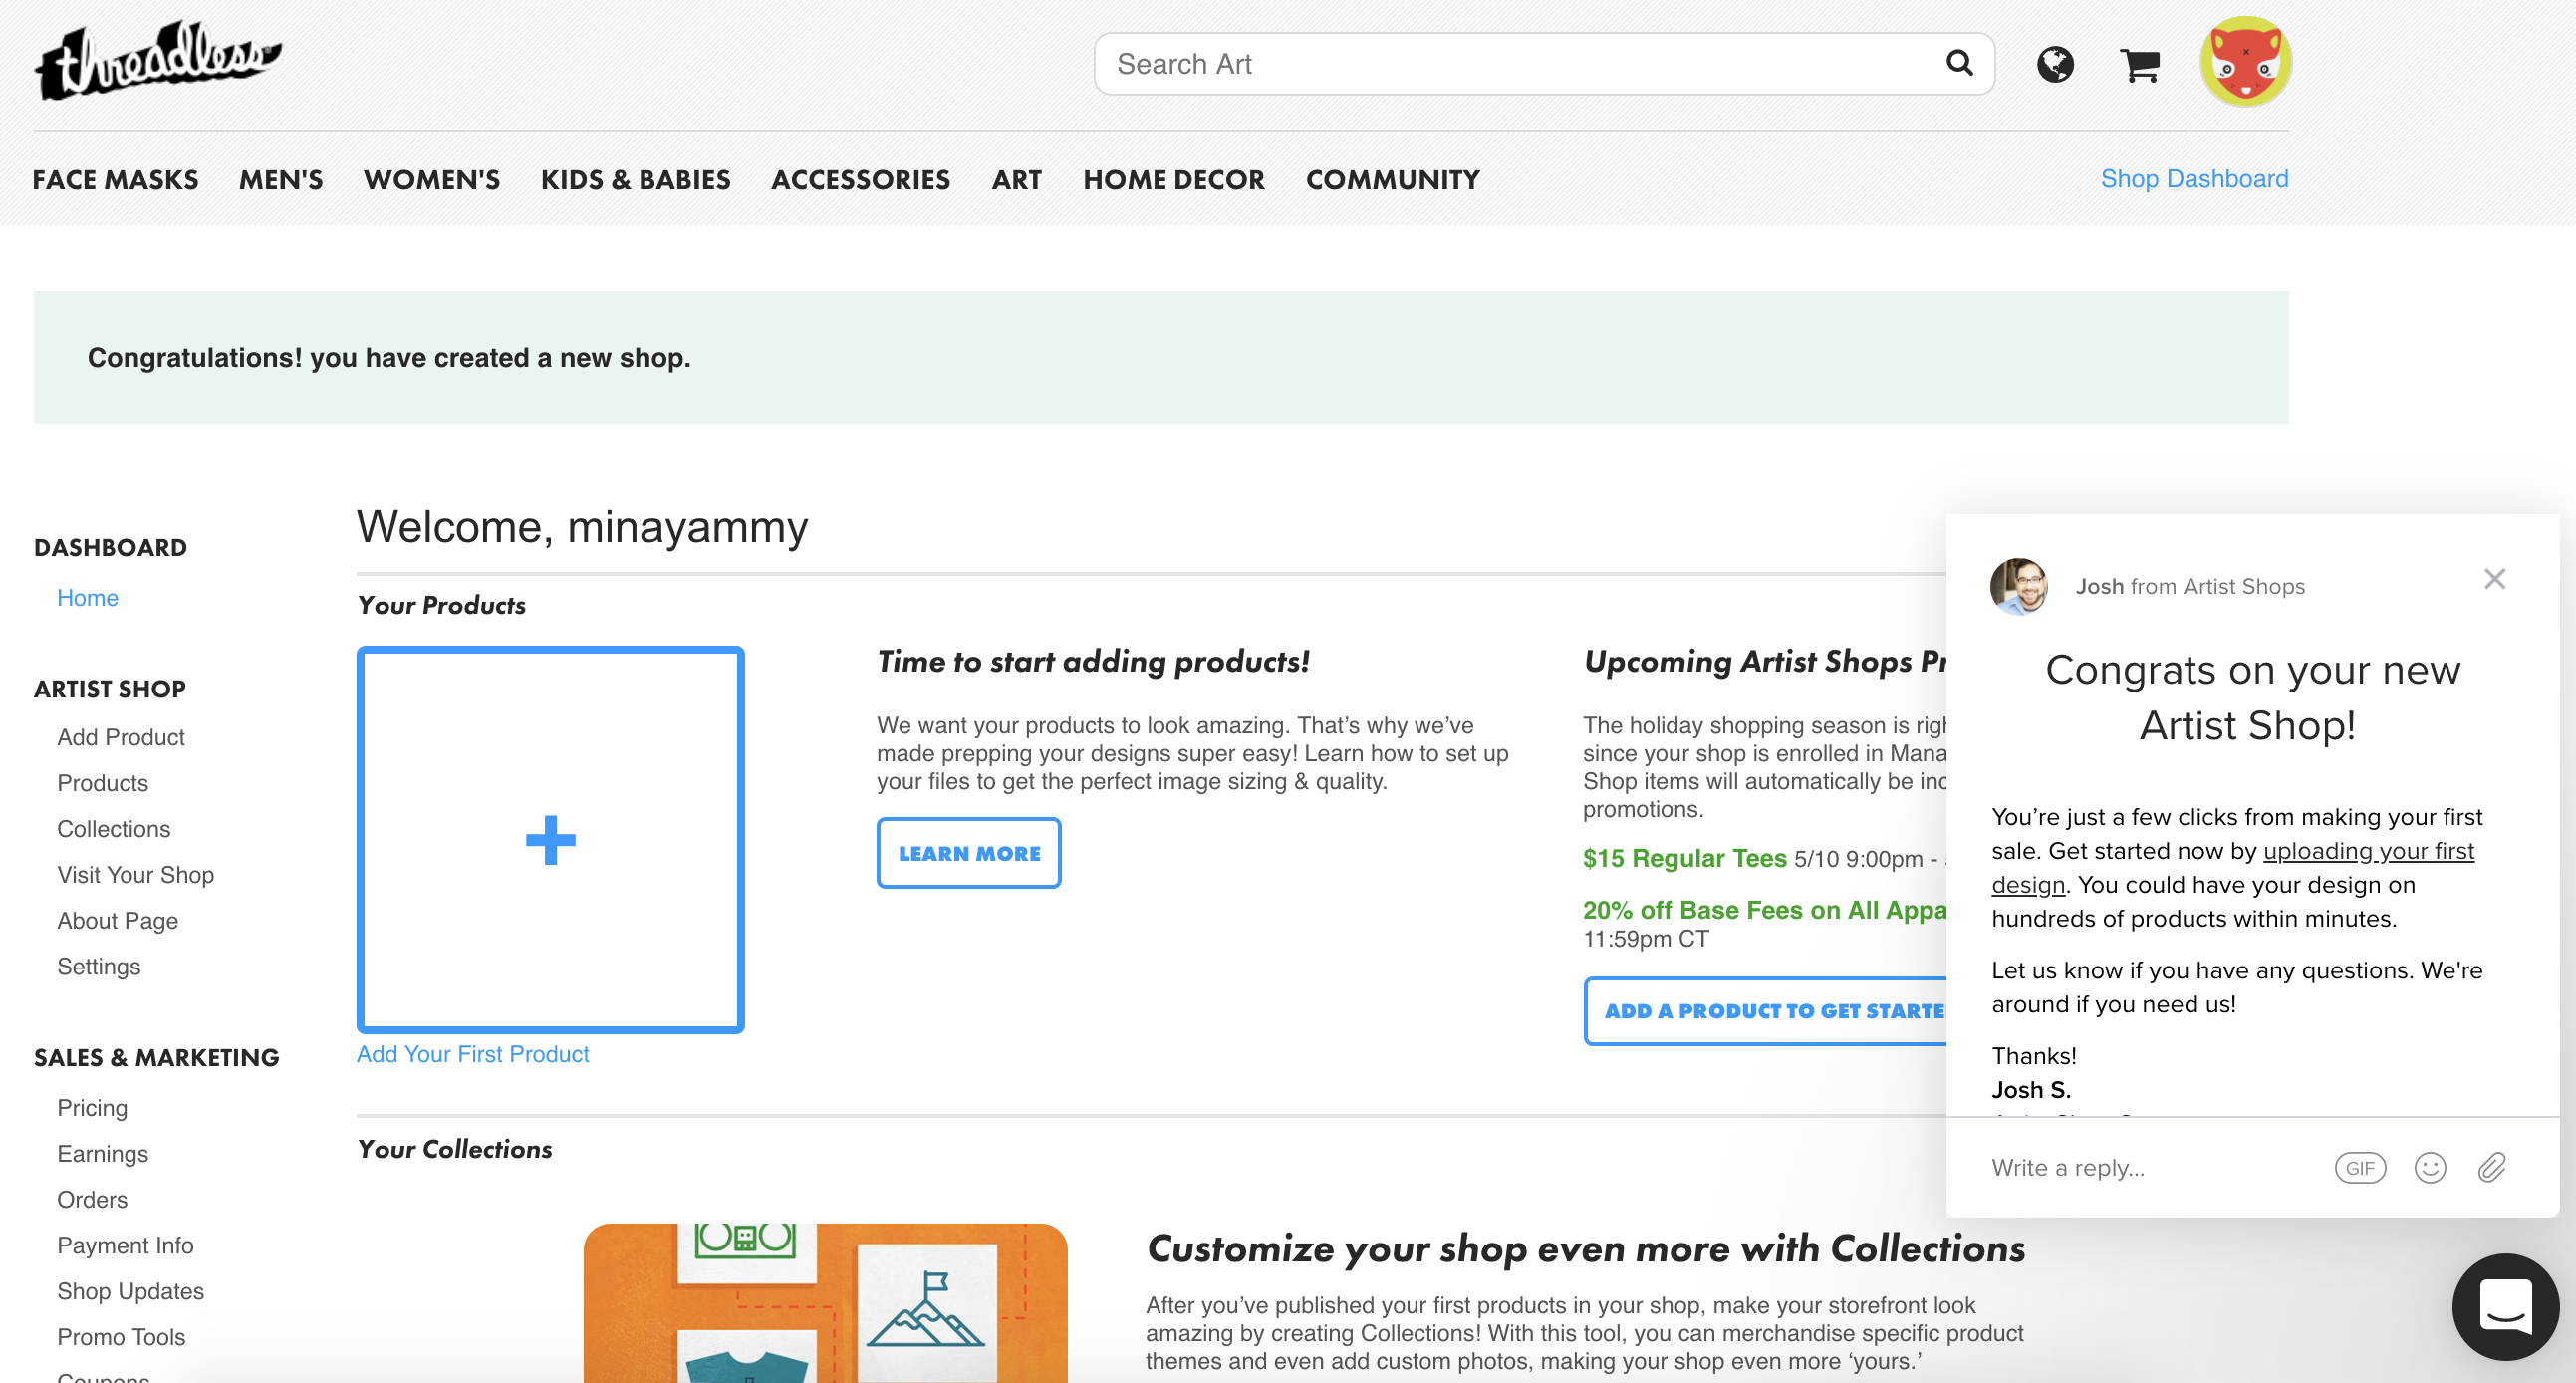Click the Threadless logo

pyautogui.click(x=158, y=60)
